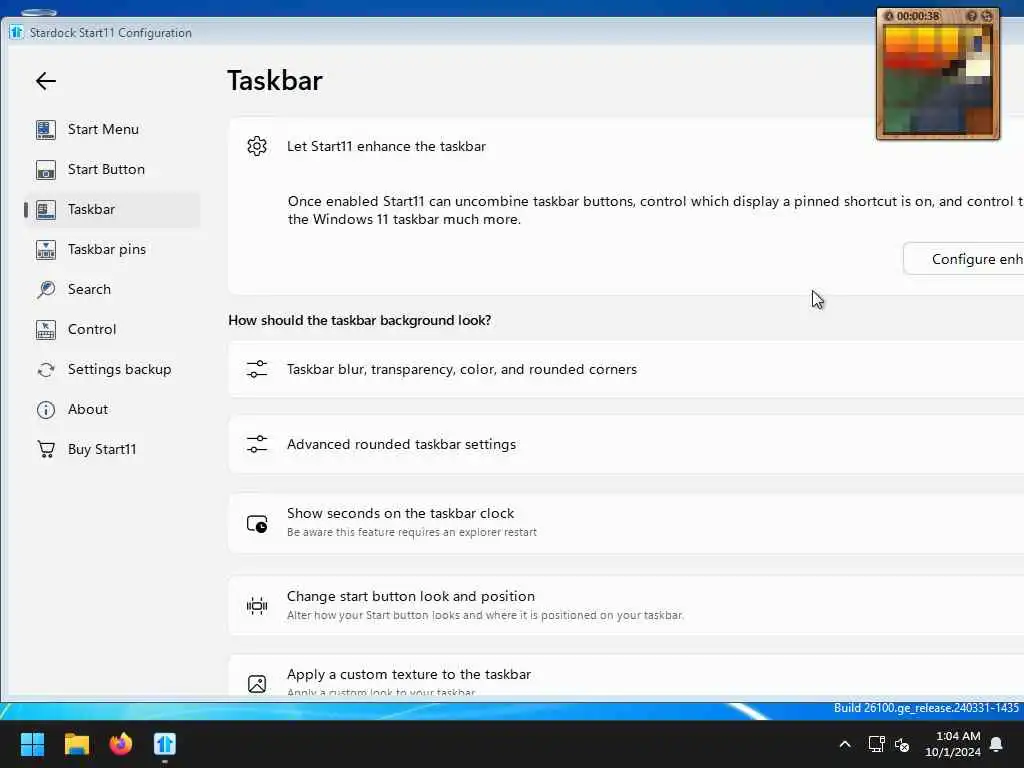This screenshot has height=768, width=1024.
Task: Click the Search magnifier sidebar icon
Action: [46, 289]
